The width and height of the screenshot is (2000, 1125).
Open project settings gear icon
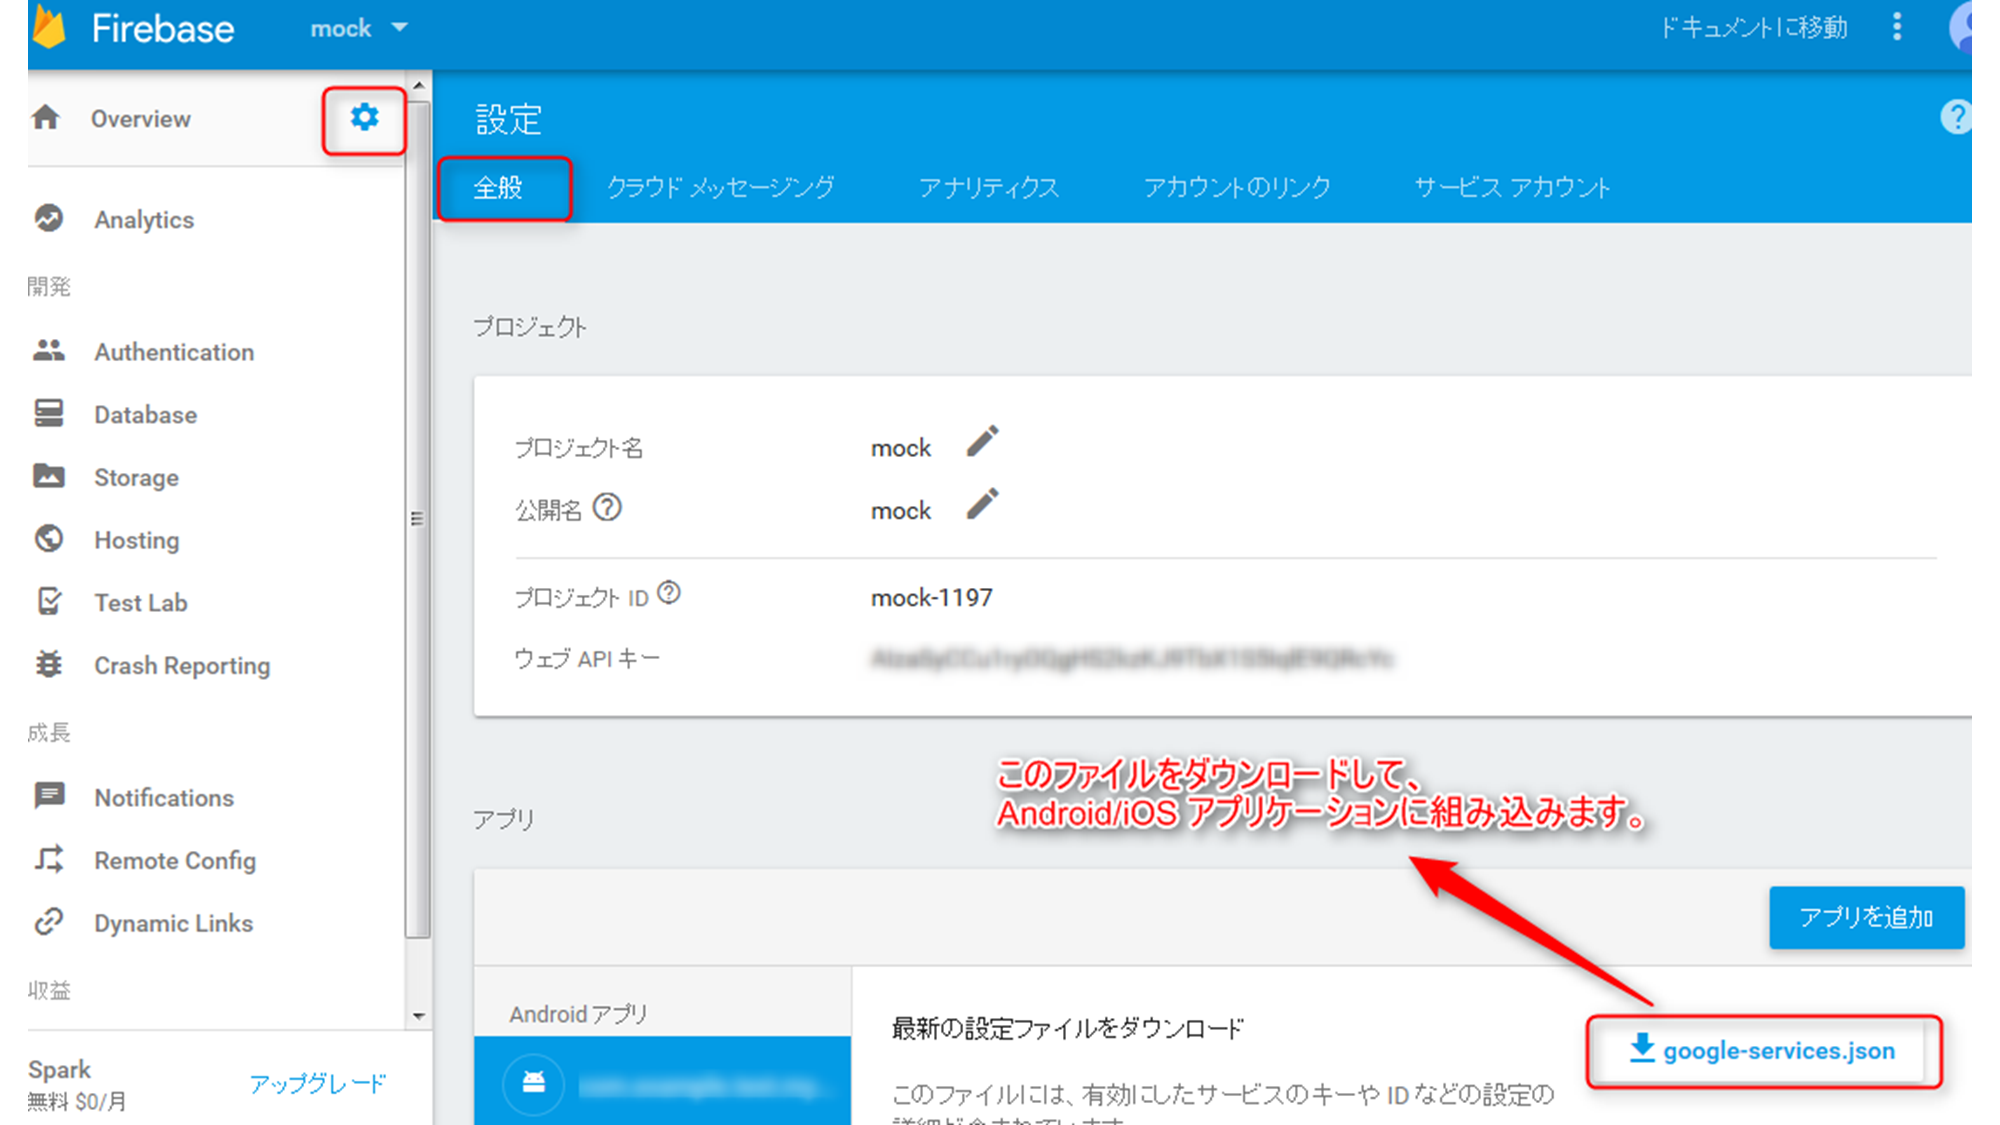pos(364,117)
